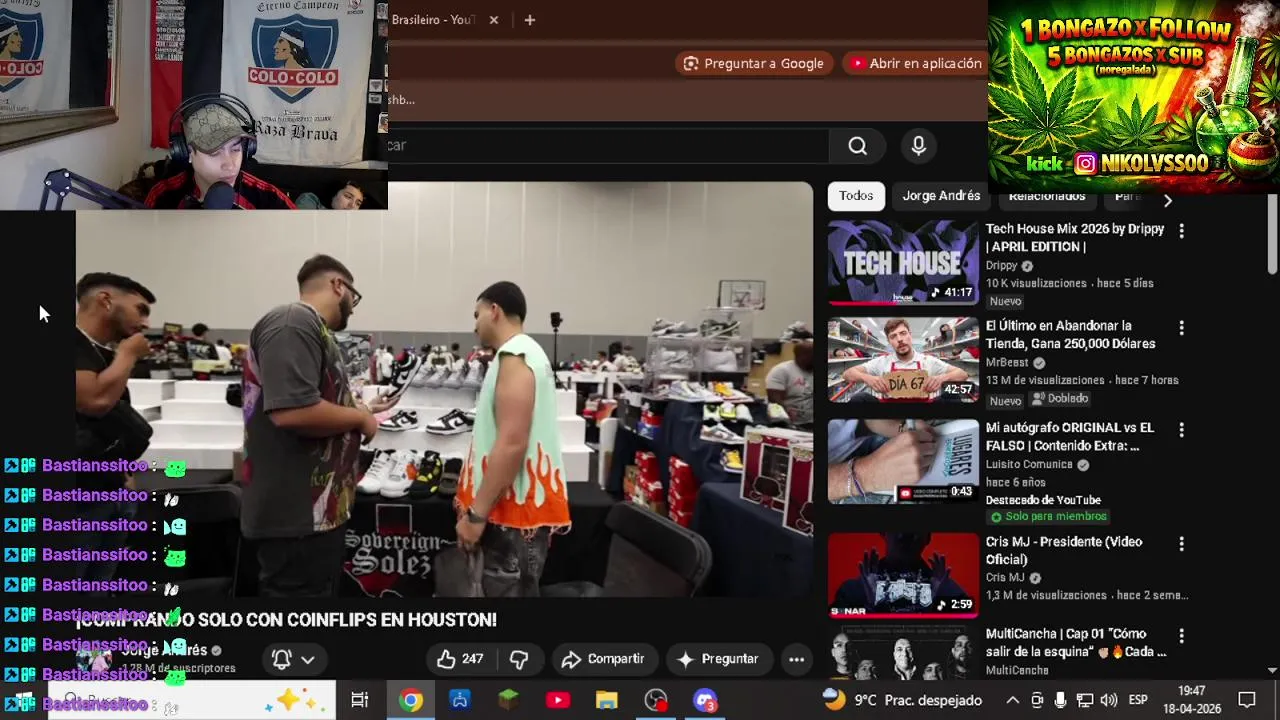This screenshot has height=720, width=1280.
Task: Open the notification bell dropdown for the channel
Action: (293, 659)
